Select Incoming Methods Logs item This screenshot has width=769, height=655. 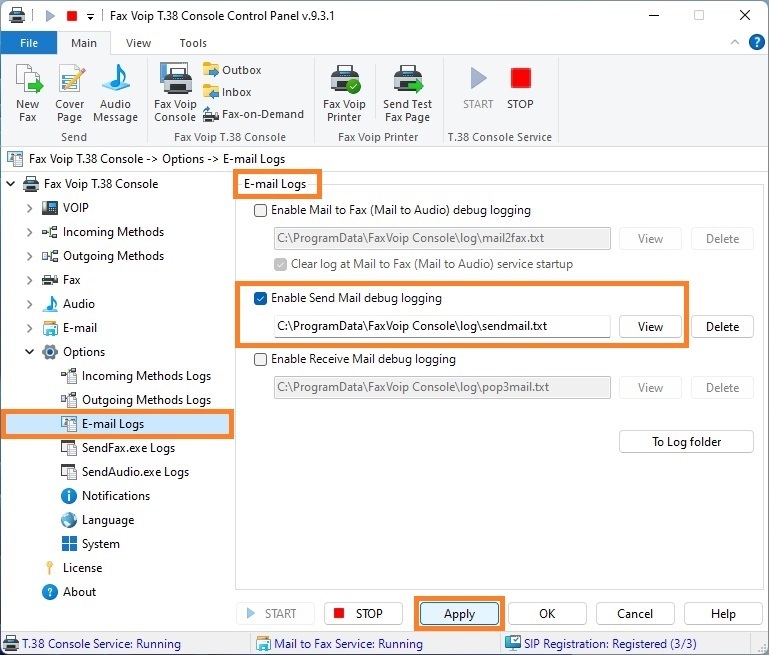coord(136,376)
